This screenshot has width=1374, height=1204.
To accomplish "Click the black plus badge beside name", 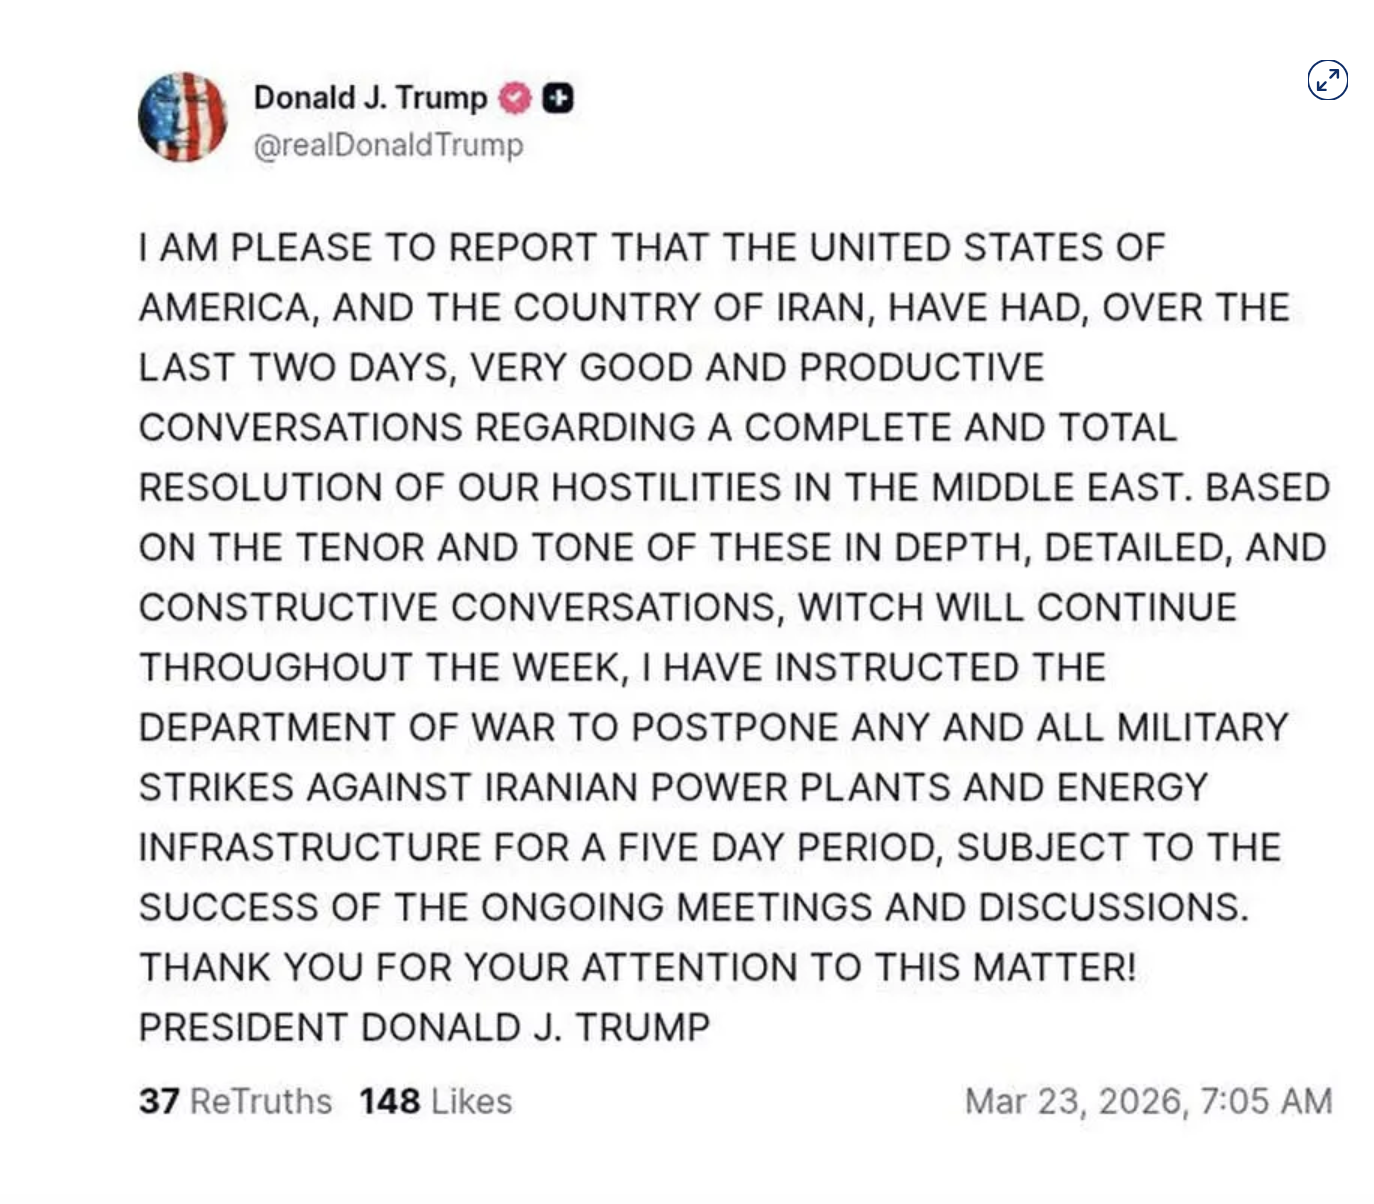I will coord(559,98).
